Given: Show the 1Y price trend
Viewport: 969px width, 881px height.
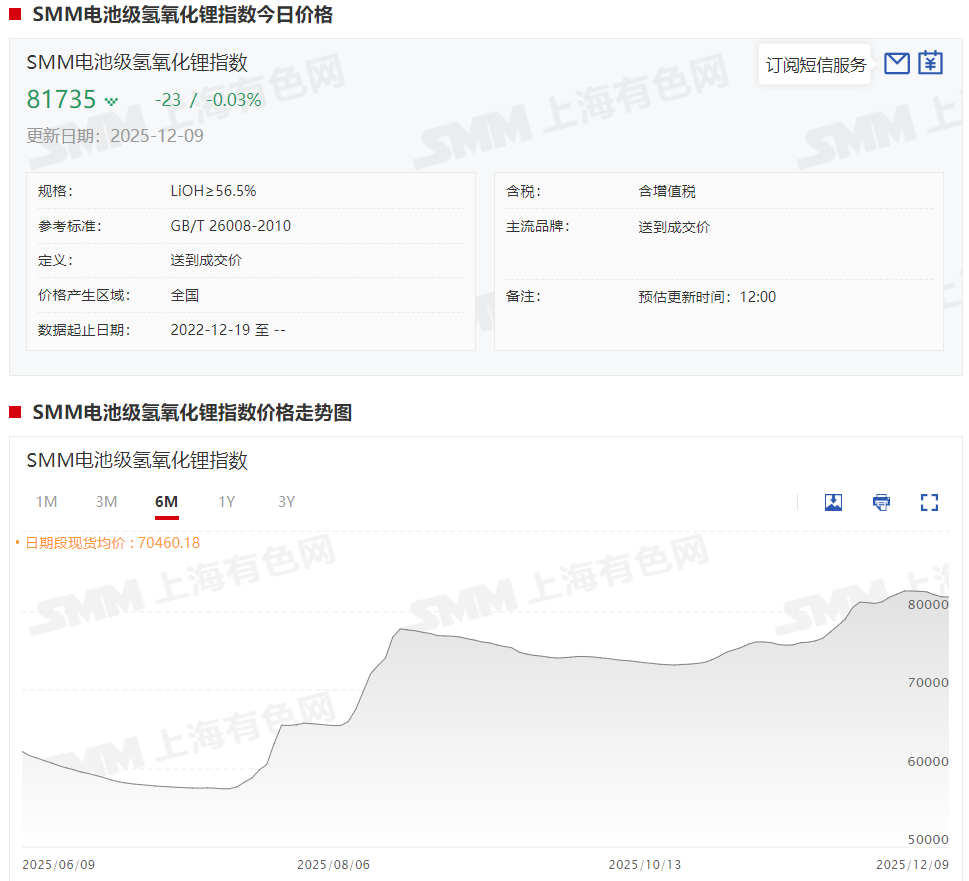Looking at the screenshot, I should [227, 502].
